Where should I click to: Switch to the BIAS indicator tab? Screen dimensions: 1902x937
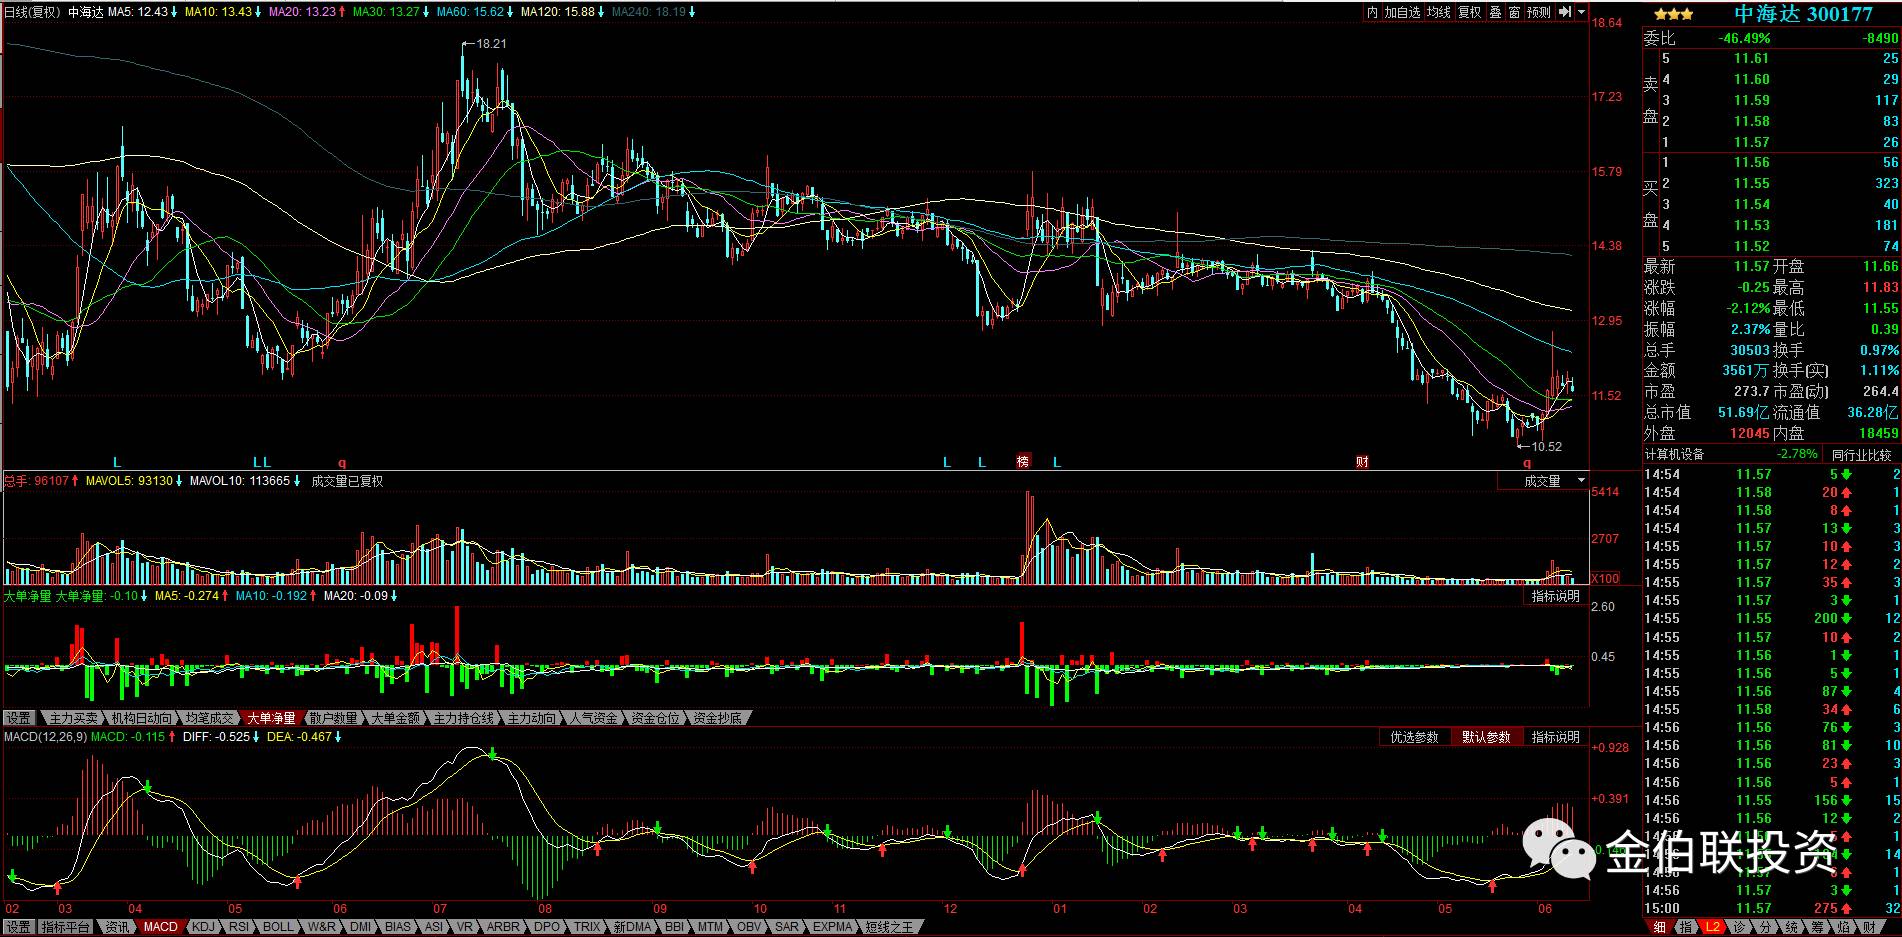[398, 927]
